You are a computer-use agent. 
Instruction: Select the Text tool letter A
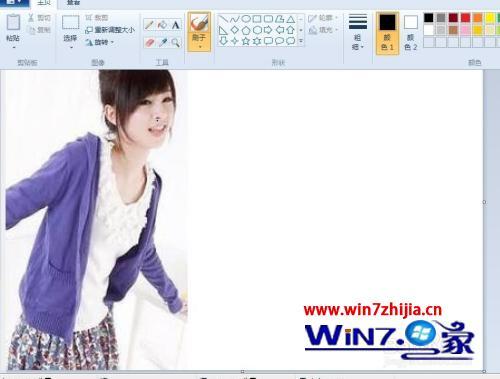click(x=176, y=25)
